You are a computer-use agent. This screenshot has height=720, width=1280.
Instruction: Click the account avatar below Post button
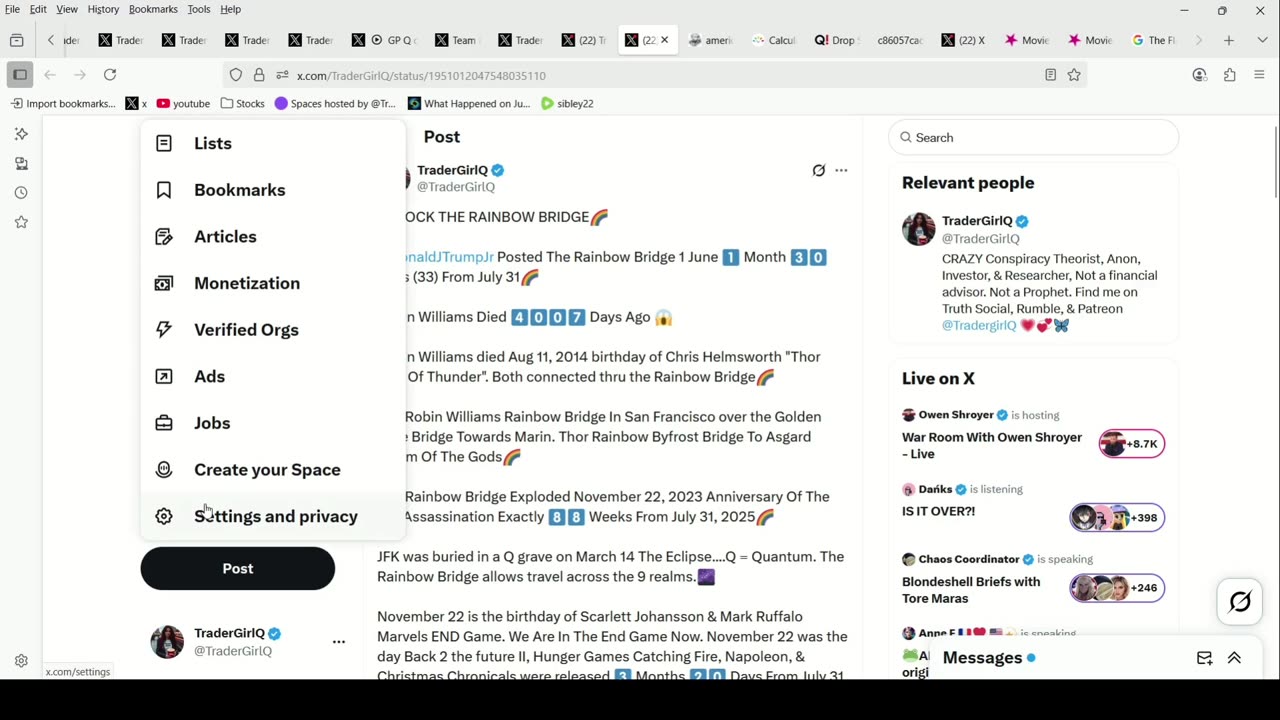(167, 642)
